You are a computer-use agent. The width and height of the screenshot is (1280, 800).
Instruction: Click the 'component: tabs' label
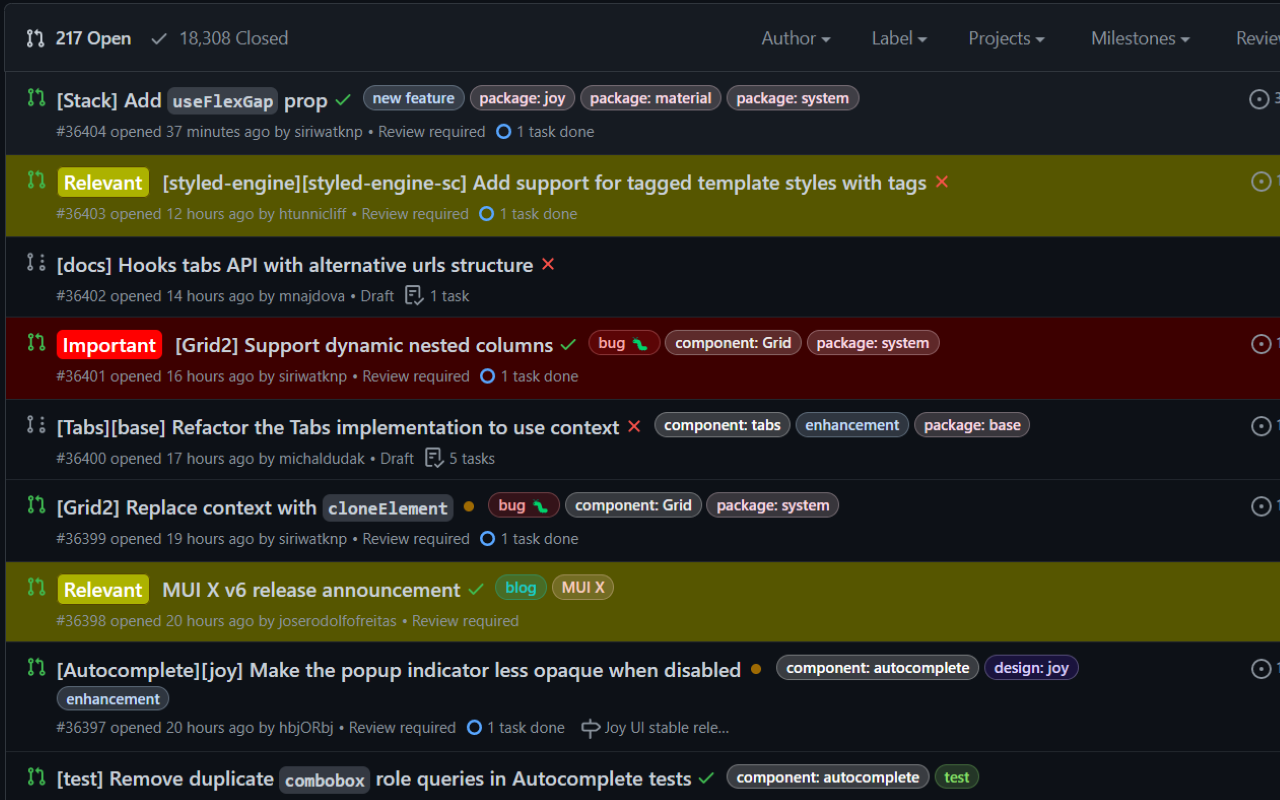pyautogui.click(x=722, y=425)
